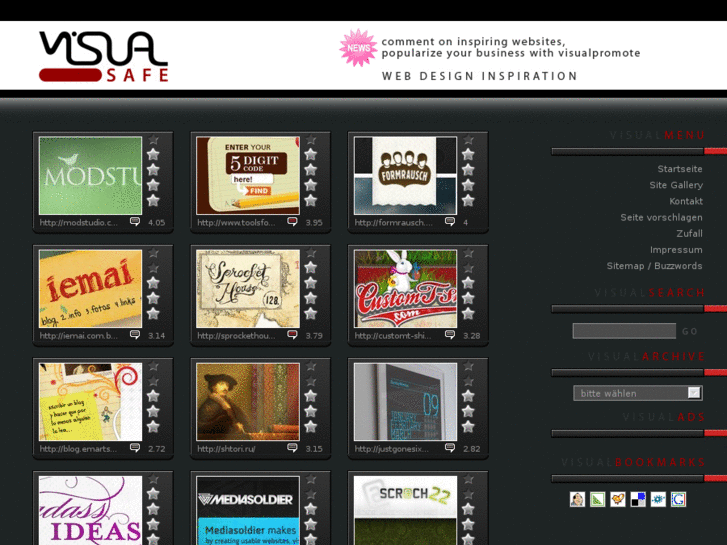Open Site Gallery menu item

[x=676, y=185]
